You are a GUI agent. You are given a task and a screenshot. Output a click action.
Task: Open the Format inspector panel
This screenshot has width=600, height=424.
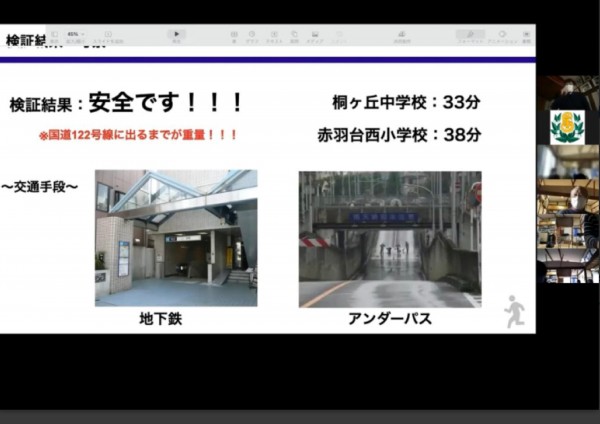pyautogui.click(x=470, y=34)
